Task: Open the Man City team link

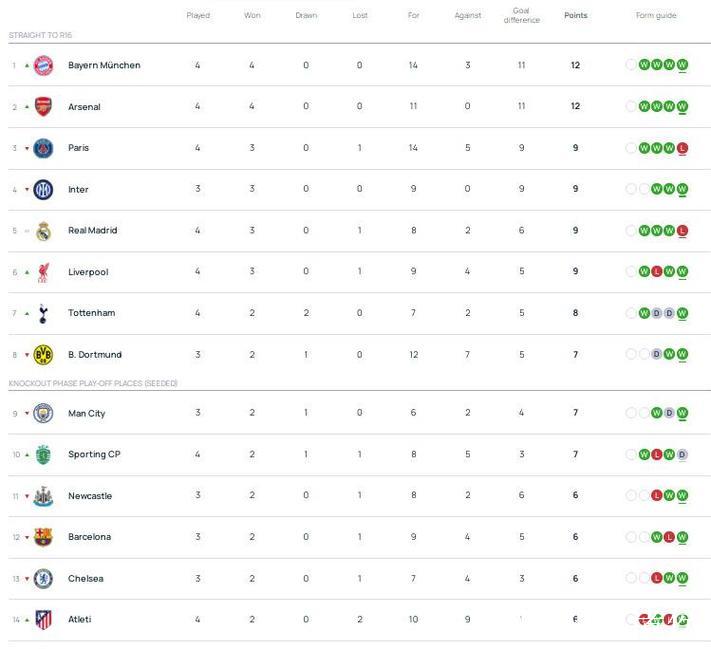Action: pyautogui.click(x=86, y=413)
